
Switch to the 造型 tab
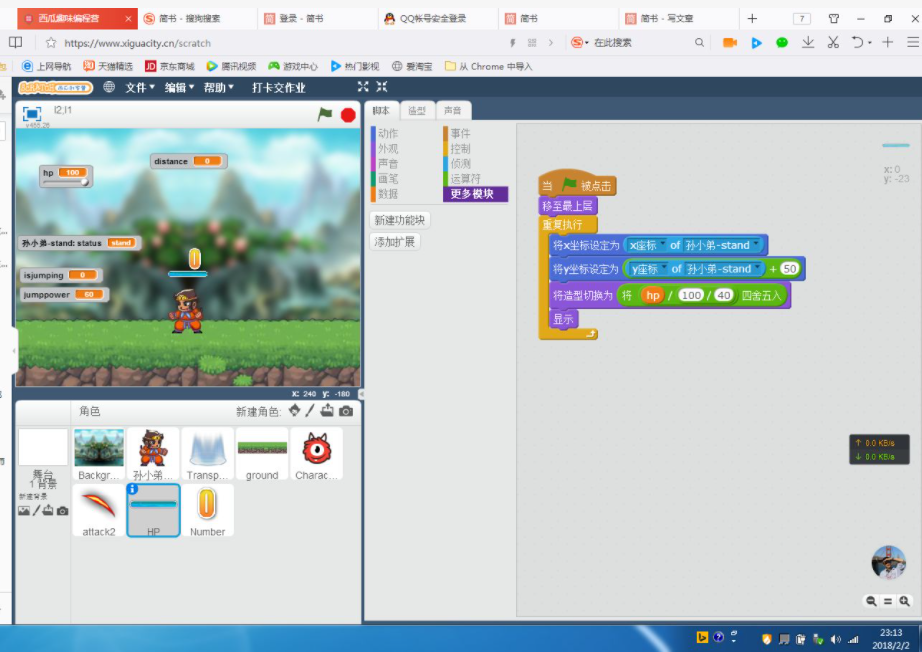(417, 111)
